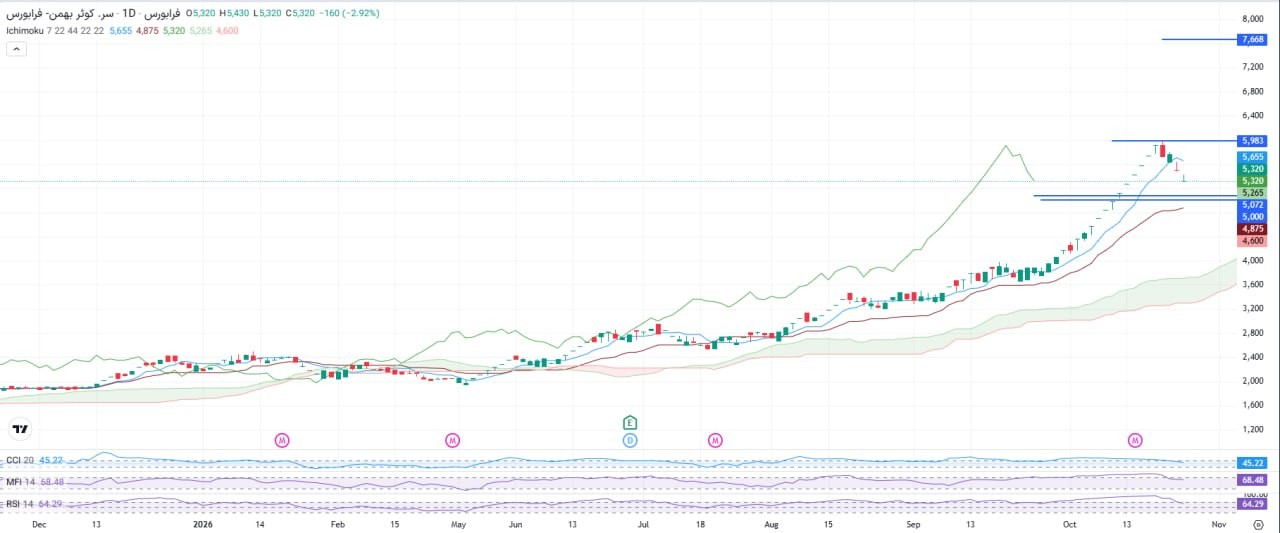The image size is (1280, 533).
Task: Click the M event marker near July 18
Action: click(x=715, y=440)
